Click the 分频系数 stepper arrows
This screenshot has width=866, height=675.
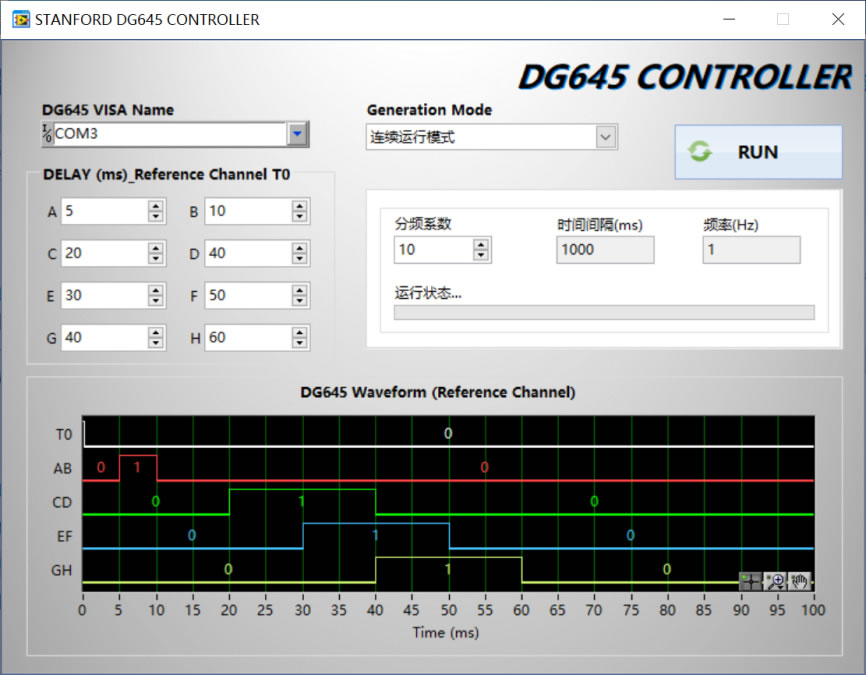(481, 249)
